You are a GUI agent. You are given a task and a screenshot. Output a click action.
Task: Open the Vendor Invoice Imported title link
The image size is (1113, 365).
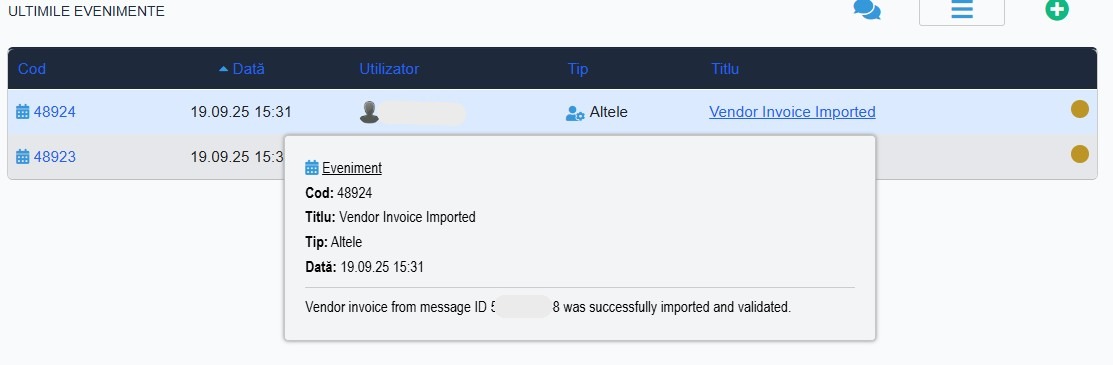(792, 111)
